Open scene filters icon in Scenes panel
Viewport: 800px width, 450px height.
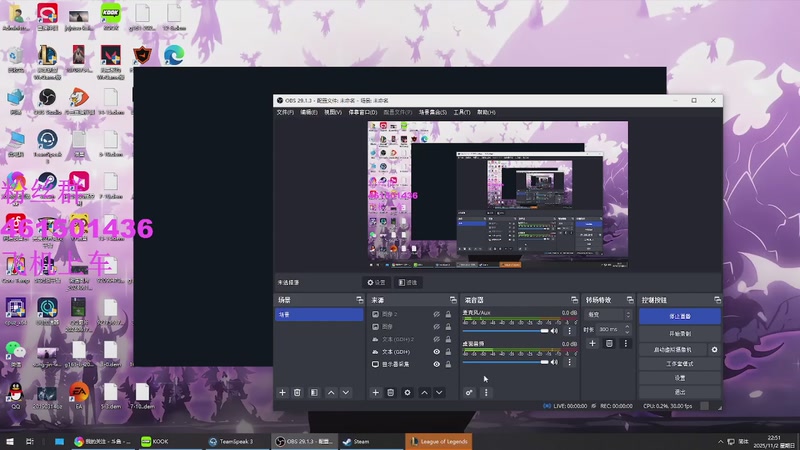click(314, 392)
